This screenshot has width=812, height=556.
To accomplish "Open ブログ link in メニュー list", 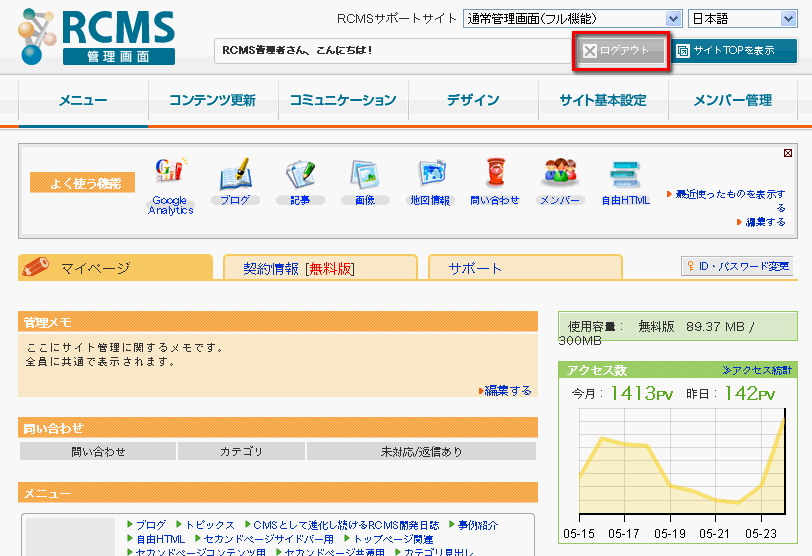I will [151, 524].
